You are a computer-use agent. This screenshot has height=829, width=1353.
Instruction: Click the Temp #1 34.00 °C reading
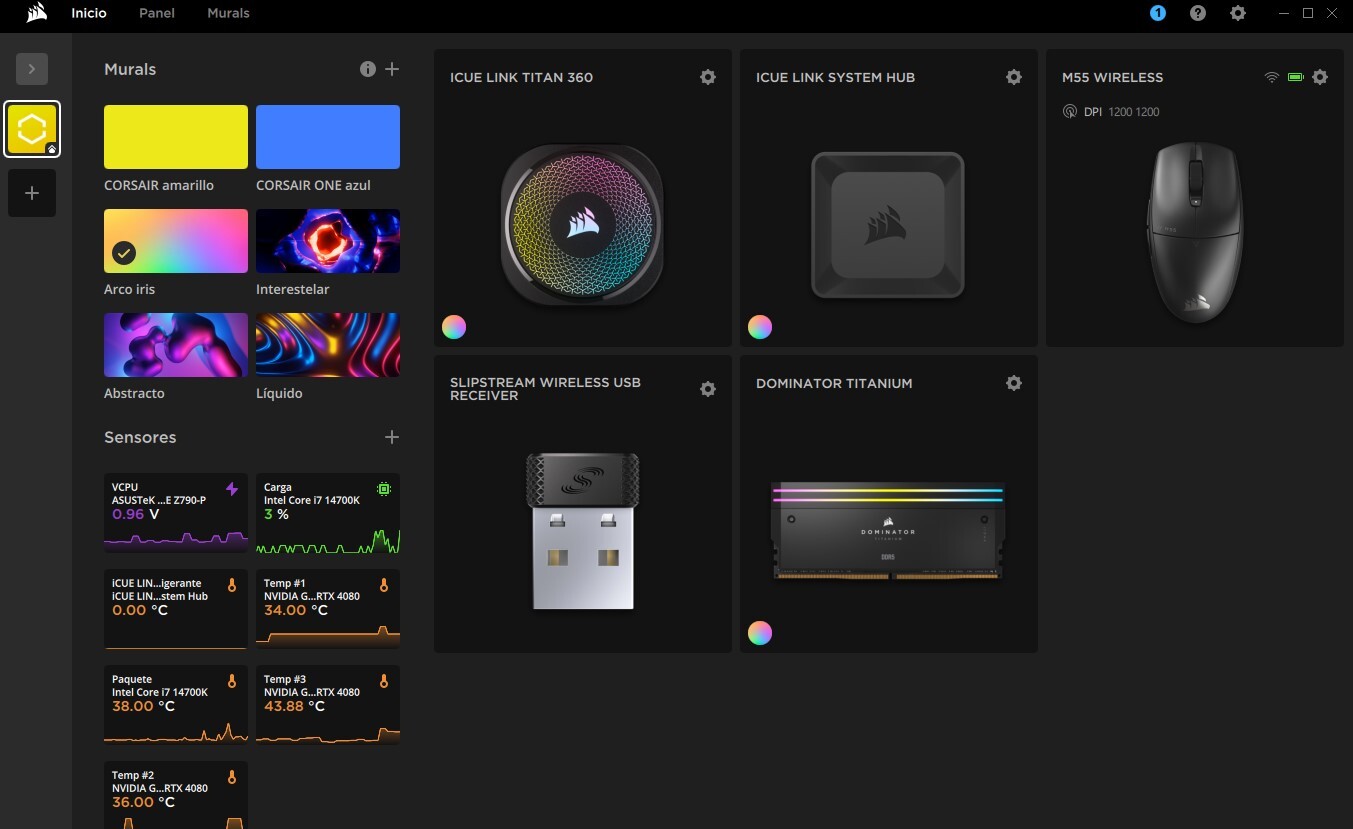point(295,610)
